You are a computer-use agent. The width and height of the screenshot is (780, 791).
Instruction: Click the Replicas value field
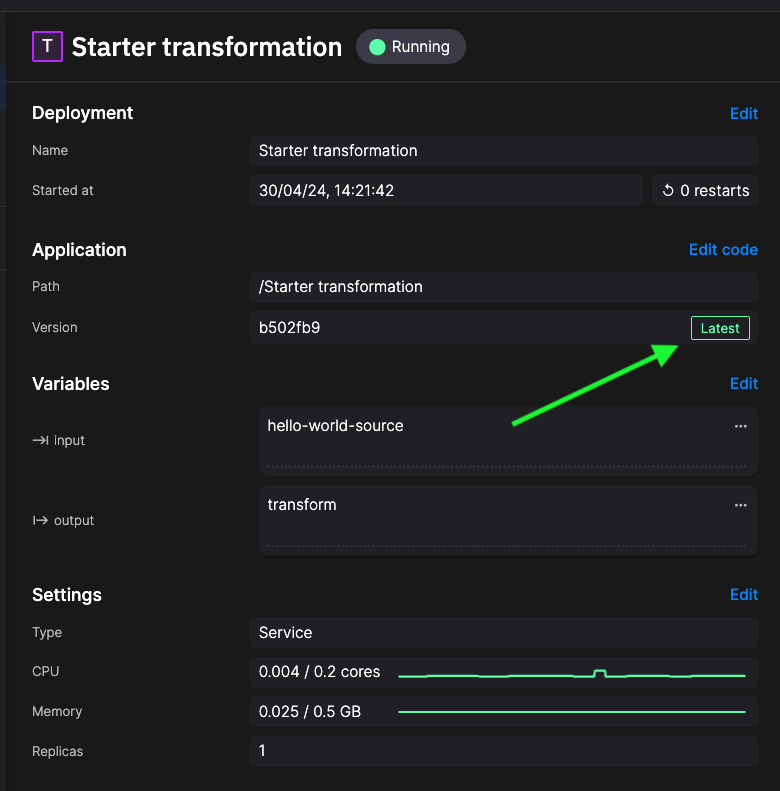(503, 750)
